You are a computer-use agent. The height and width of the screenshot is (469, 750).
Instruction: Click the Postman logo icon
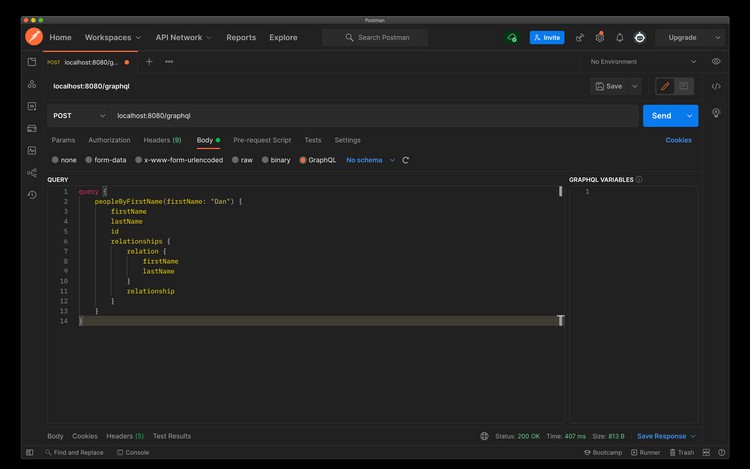click(33, 37)
